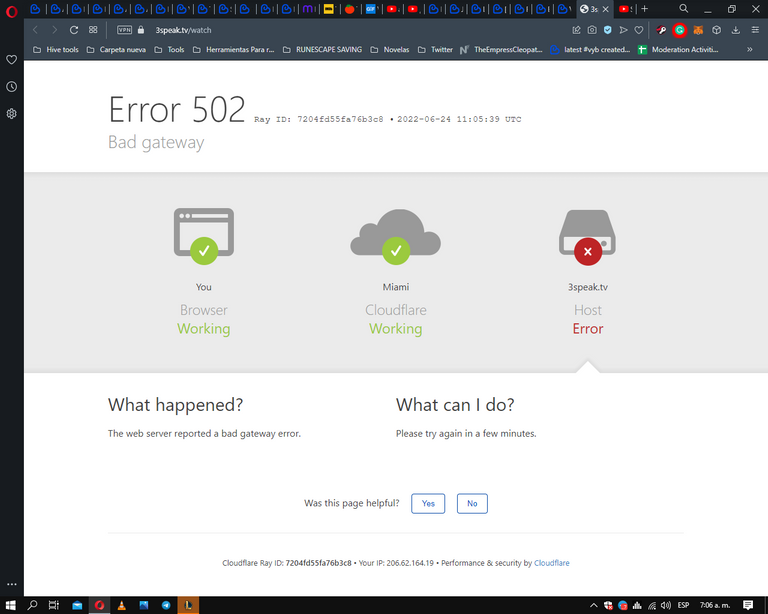
Task: Open latest #vyb created bookmark
Action: [x=591, y=49]
